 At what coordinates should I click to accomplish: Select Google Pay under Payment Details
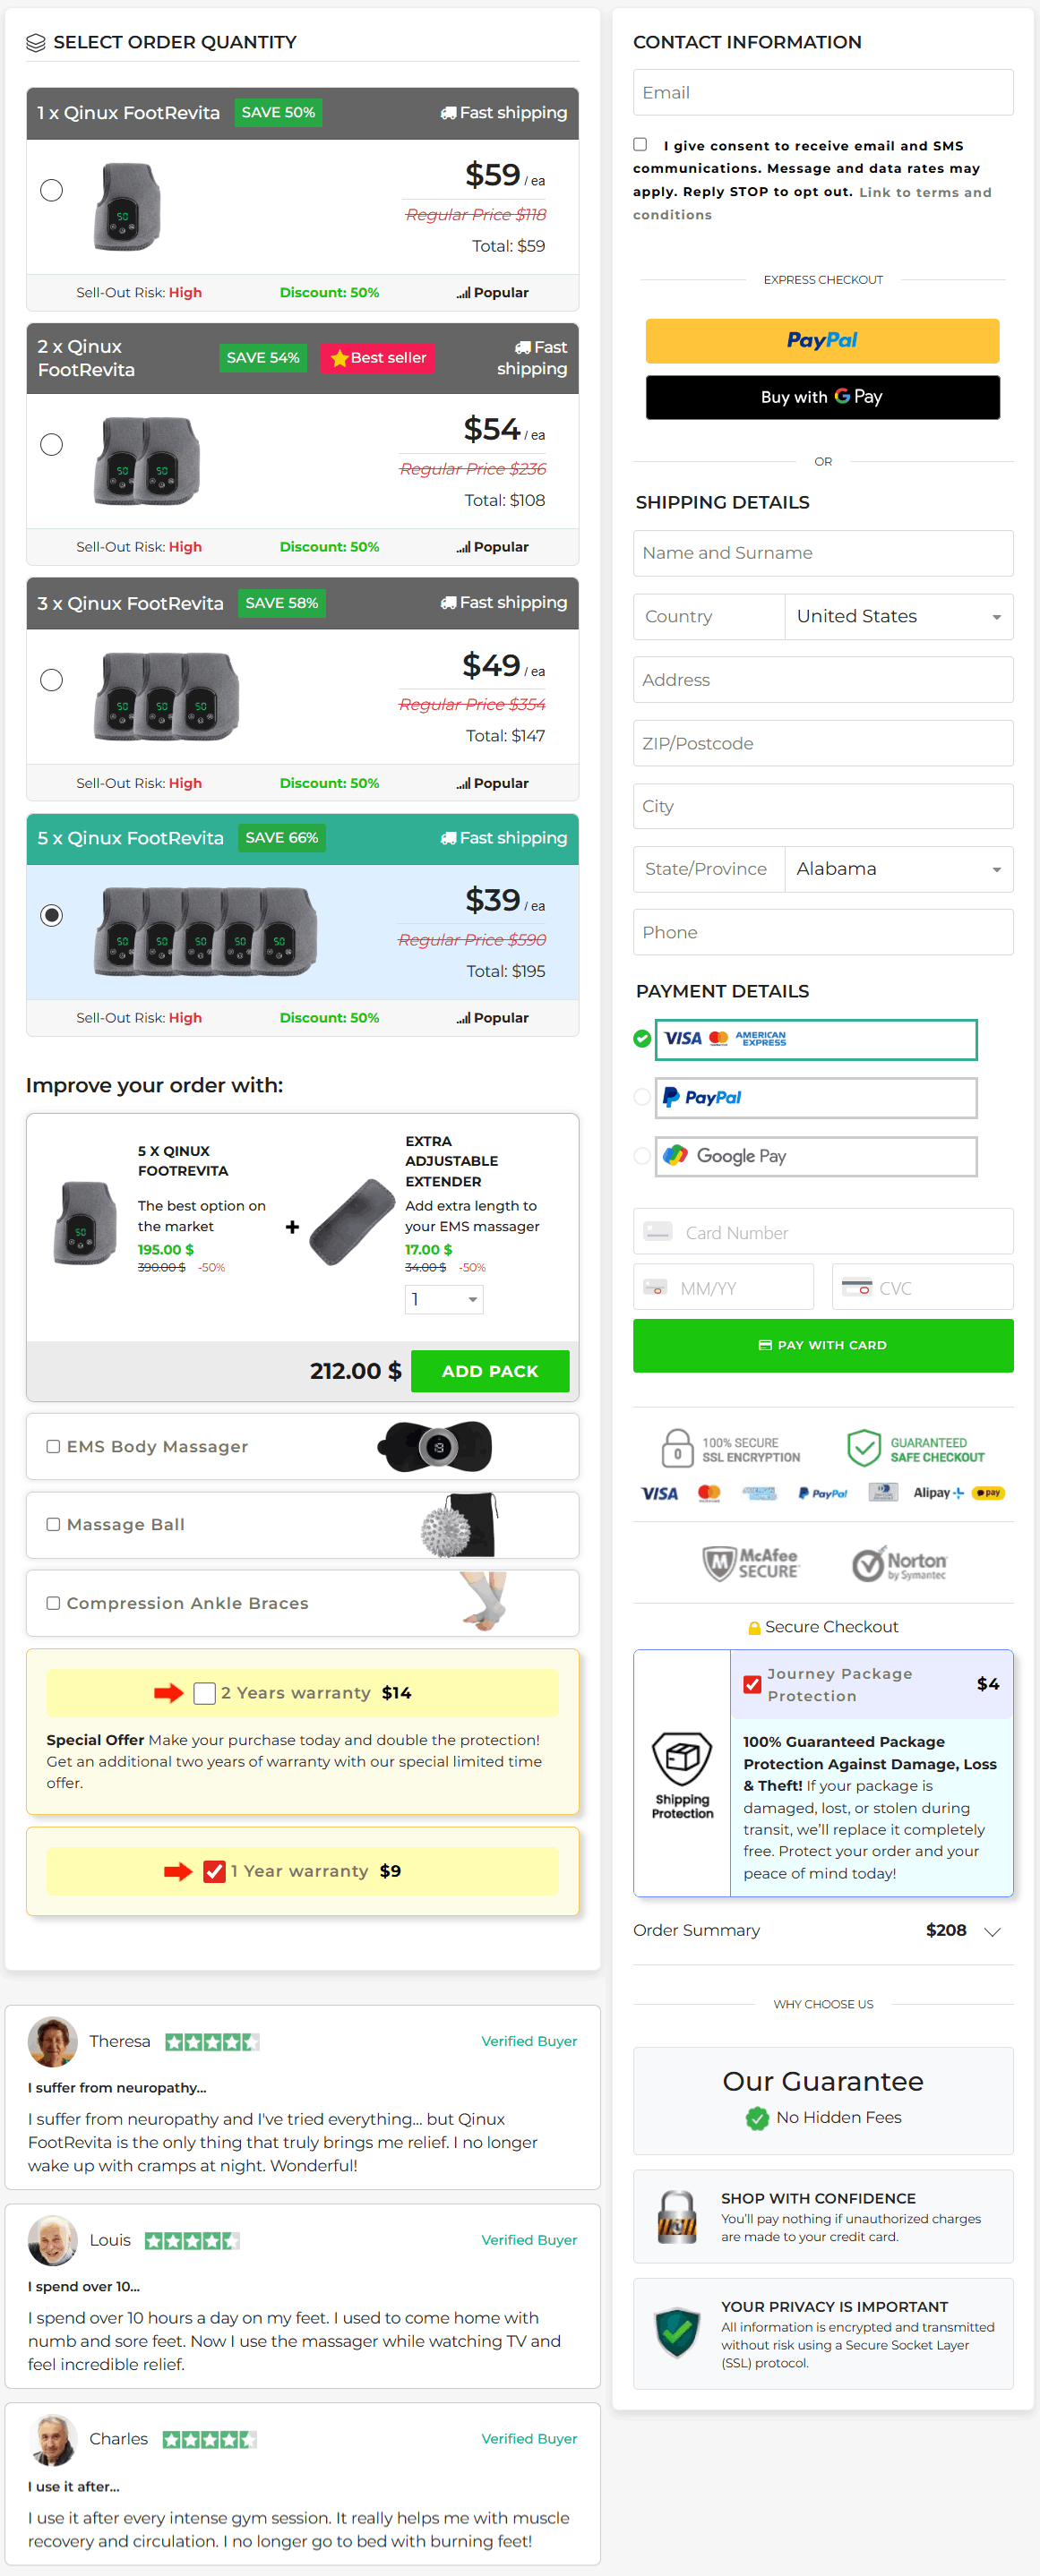[x=642, y=1156]
